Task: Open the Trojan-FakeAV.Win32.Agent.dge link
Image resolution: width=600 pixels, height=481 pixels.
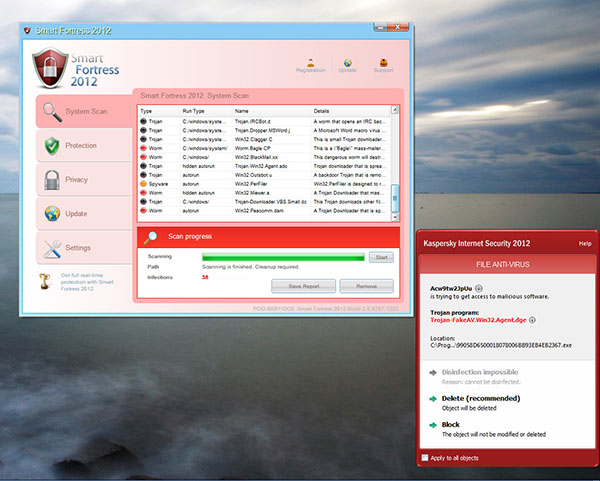Action: (x=478, y=320)
